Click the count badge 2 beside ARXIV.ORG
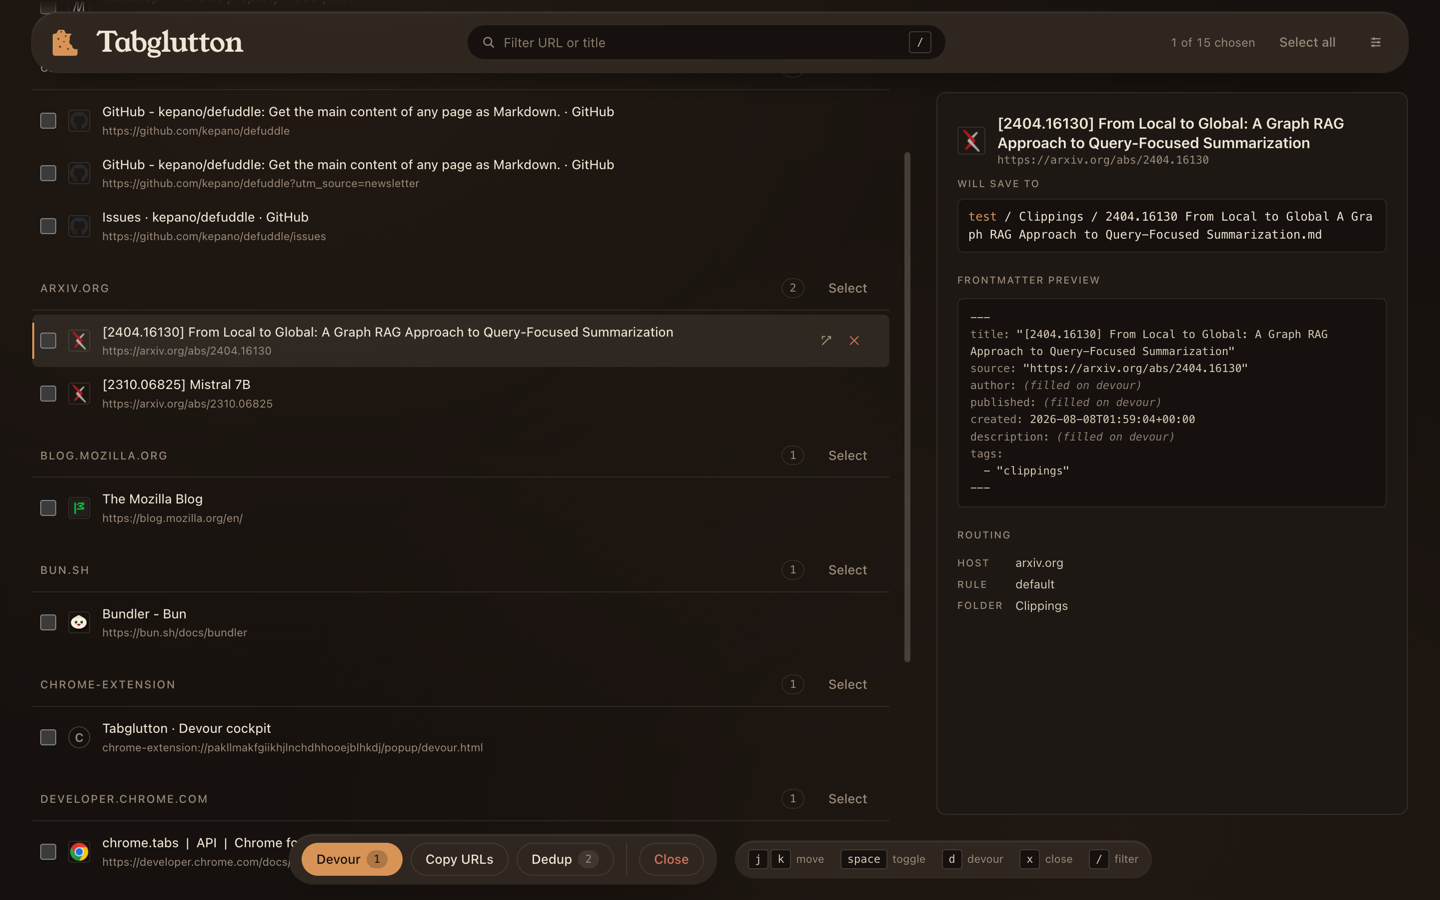The width and height of the screenshot is (1440, 900). click(793, 288)
